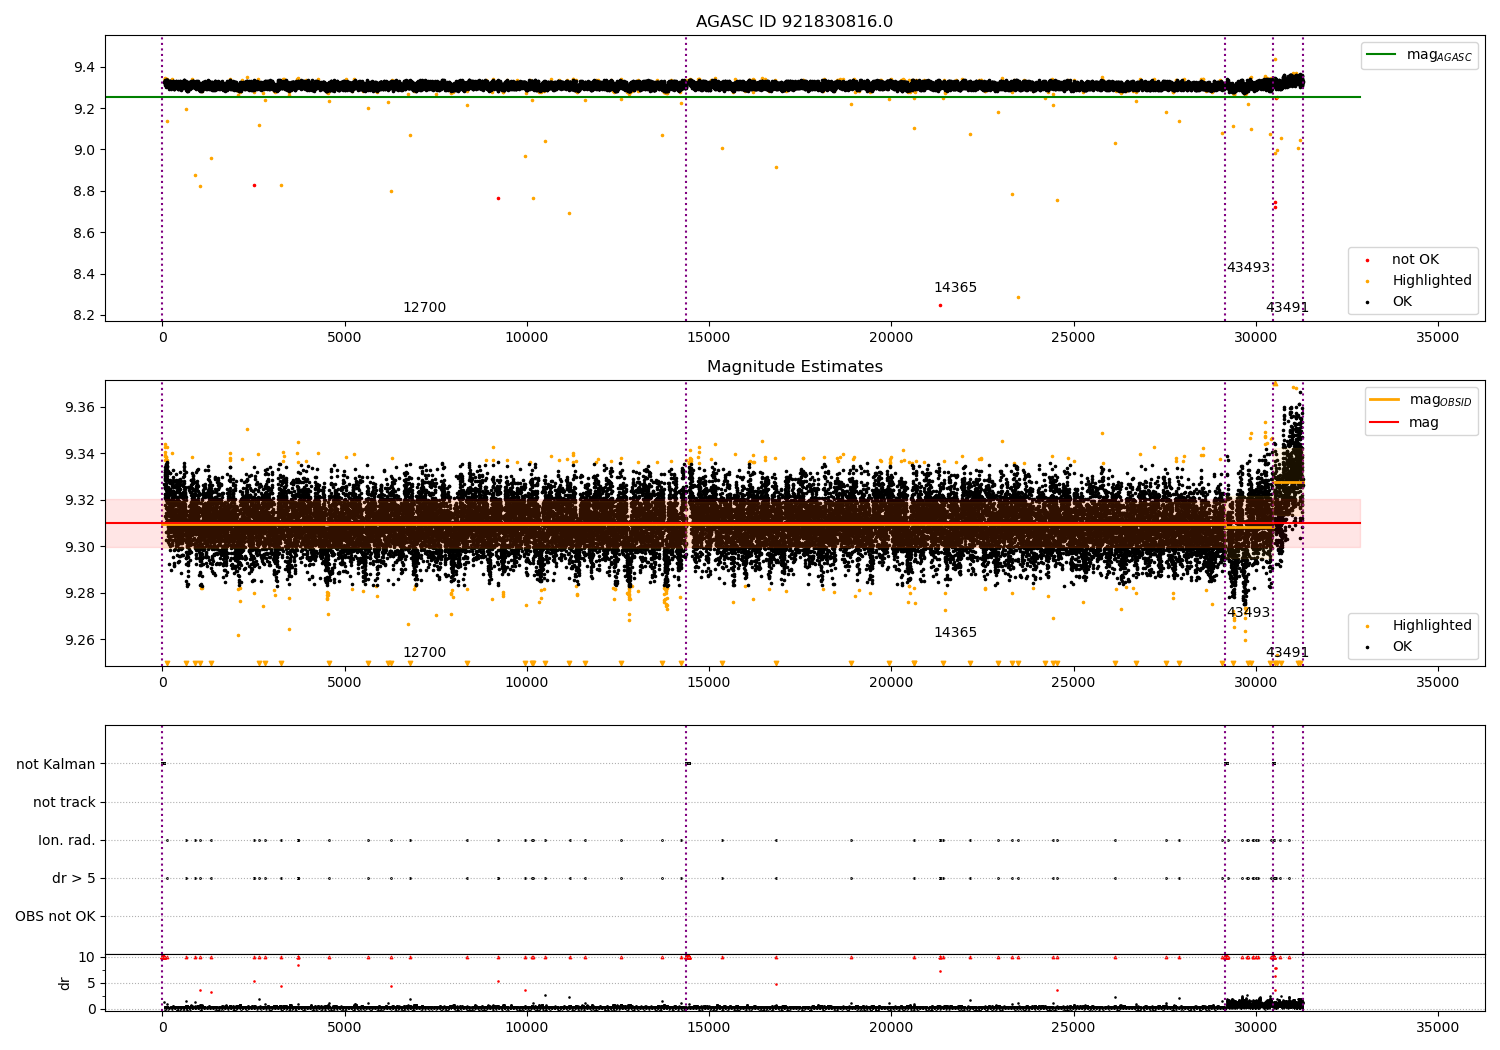
Task: Click the title 'AGASC ID 921830816.0'
Action: (x=794, y=22)
